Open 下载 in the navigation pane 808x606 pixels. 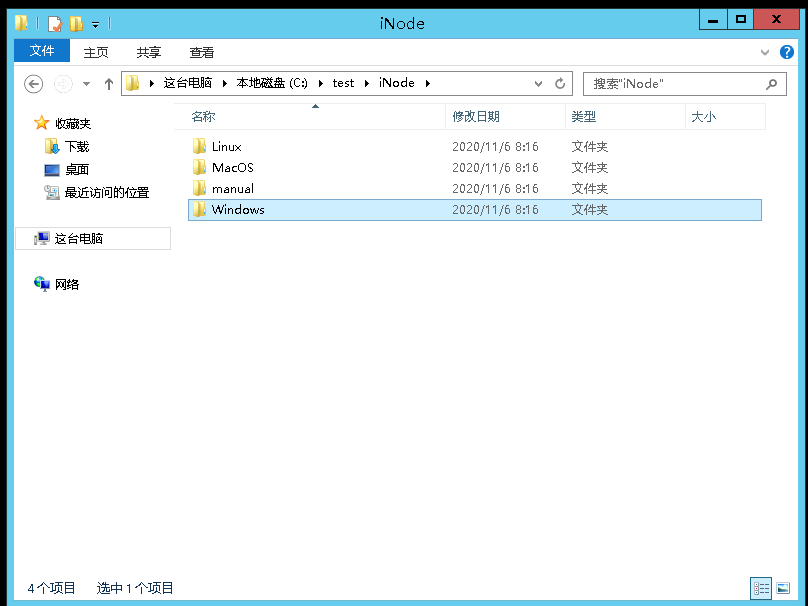77,147
